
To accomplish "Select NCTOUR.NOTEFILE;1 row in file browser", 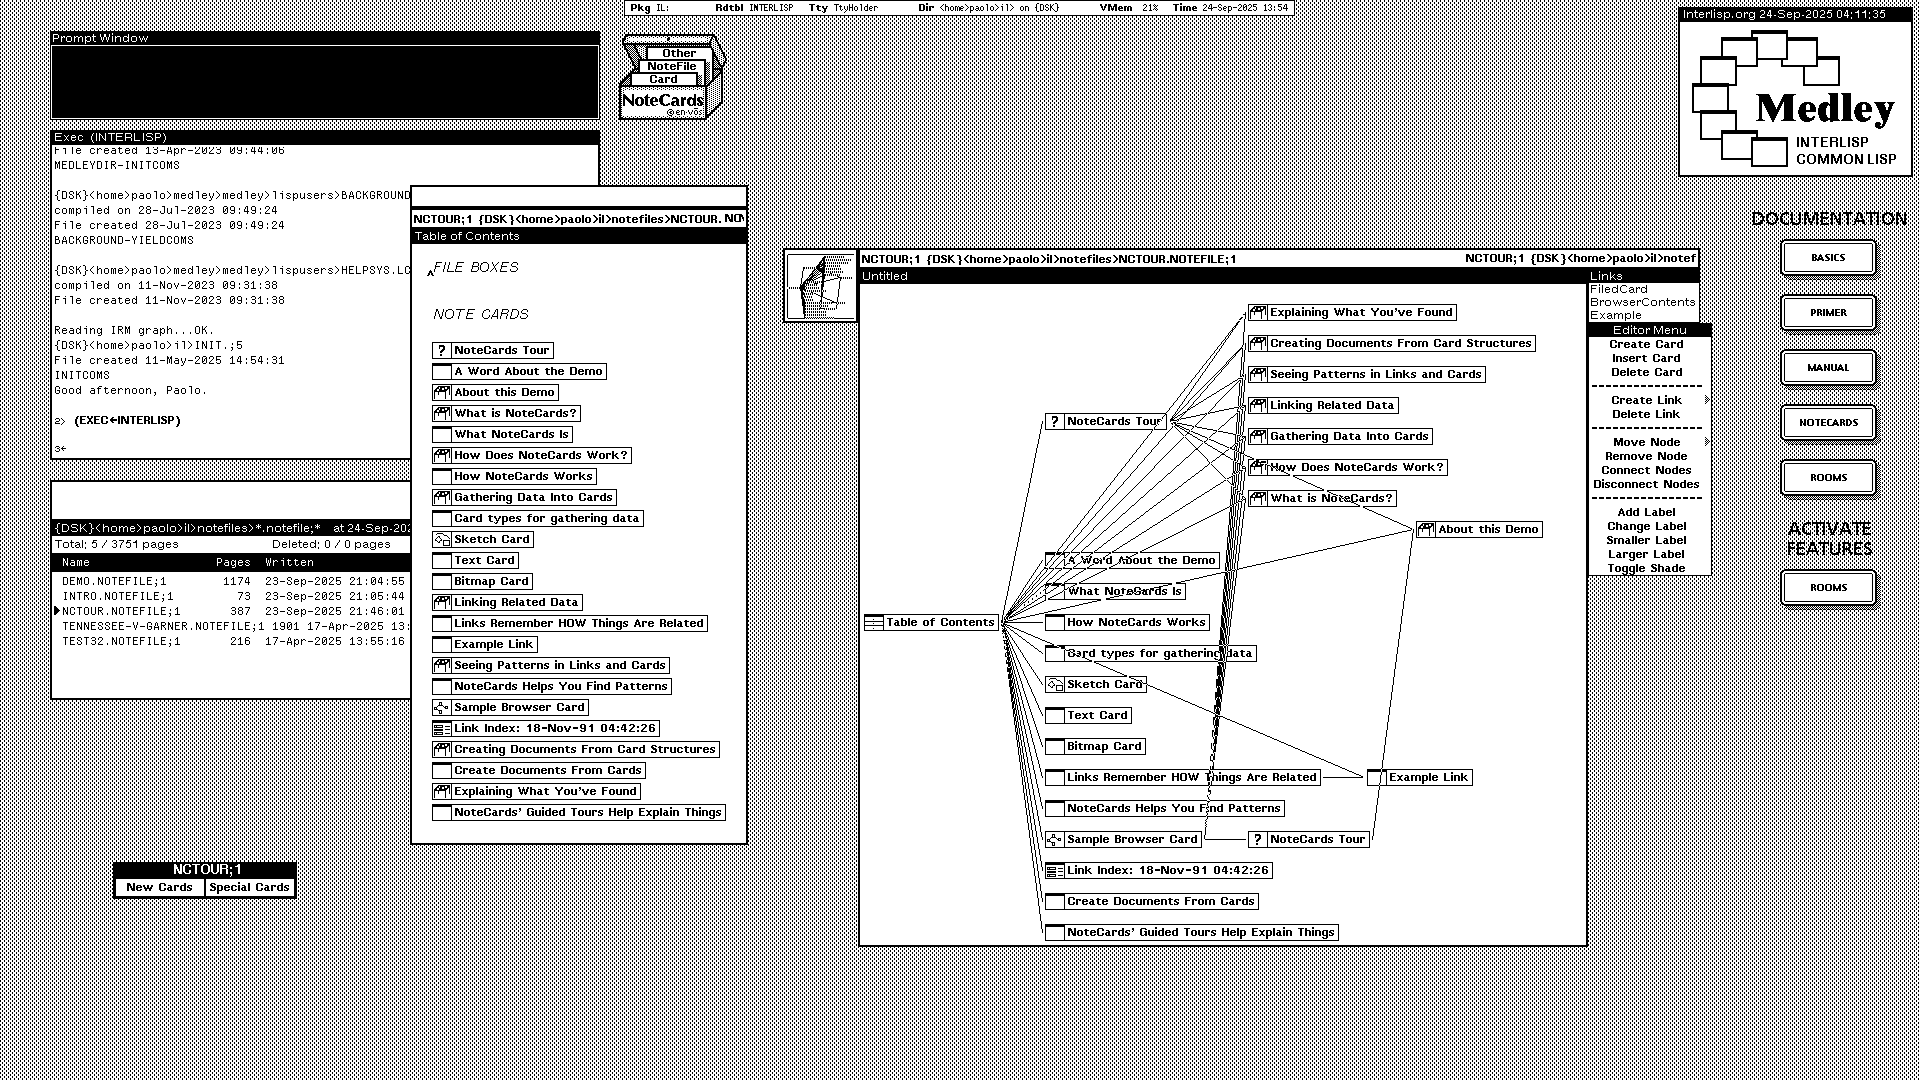I will tap(232, 611).
